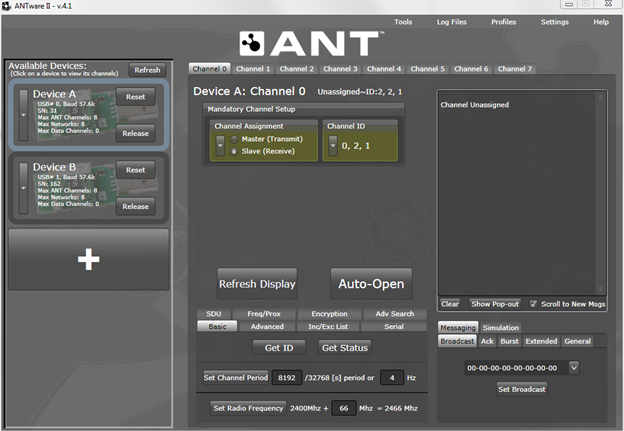
Task: Click the radio frequency offset field 66
Action: [x=344, y=408]
